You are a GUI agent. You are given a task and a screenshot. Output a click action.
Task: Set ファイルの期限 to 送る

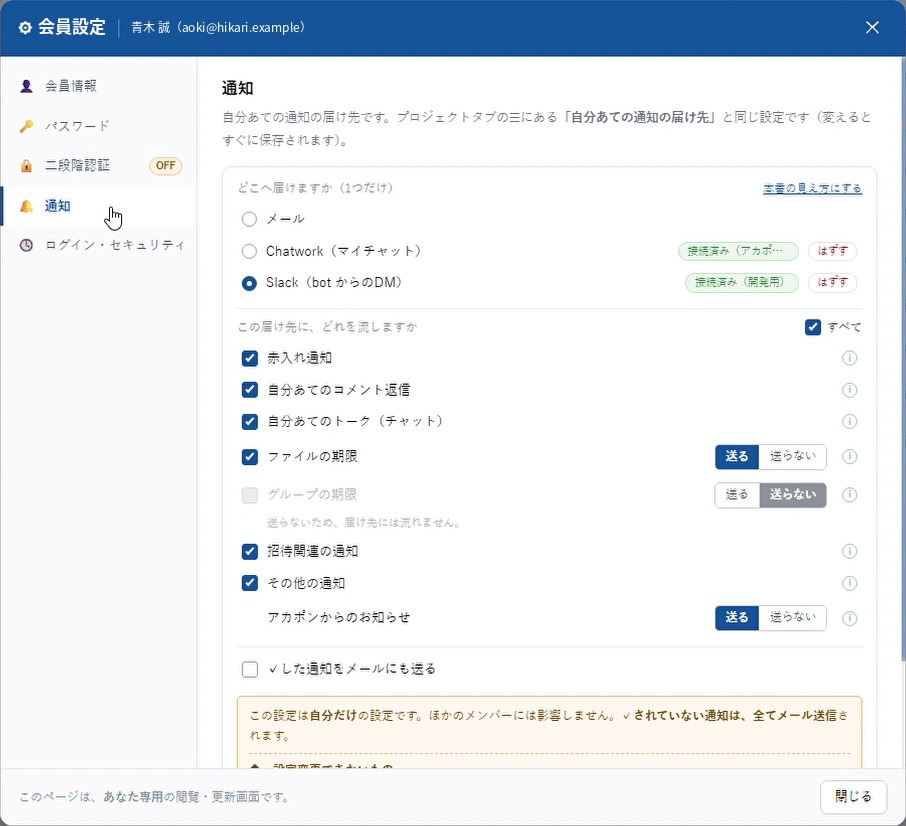[x=737, y=457]
